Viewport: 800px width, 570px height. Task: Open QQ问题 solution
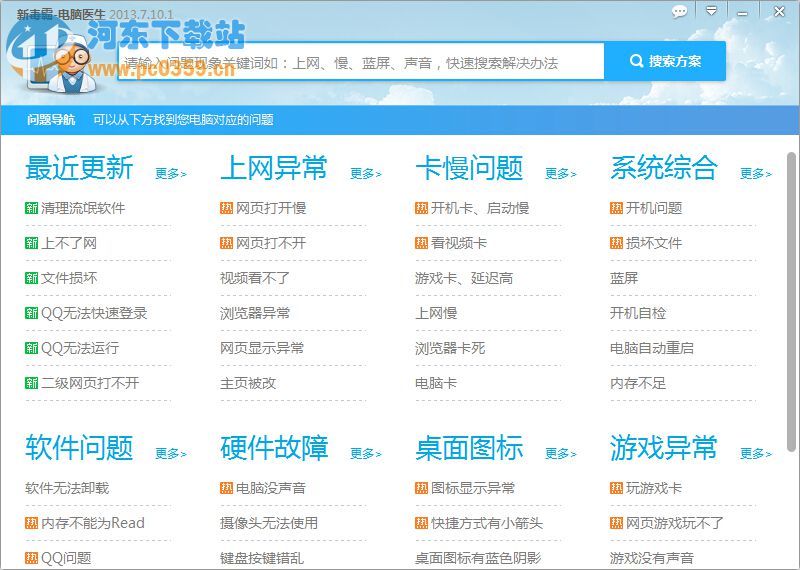click(x=66, y=558)
